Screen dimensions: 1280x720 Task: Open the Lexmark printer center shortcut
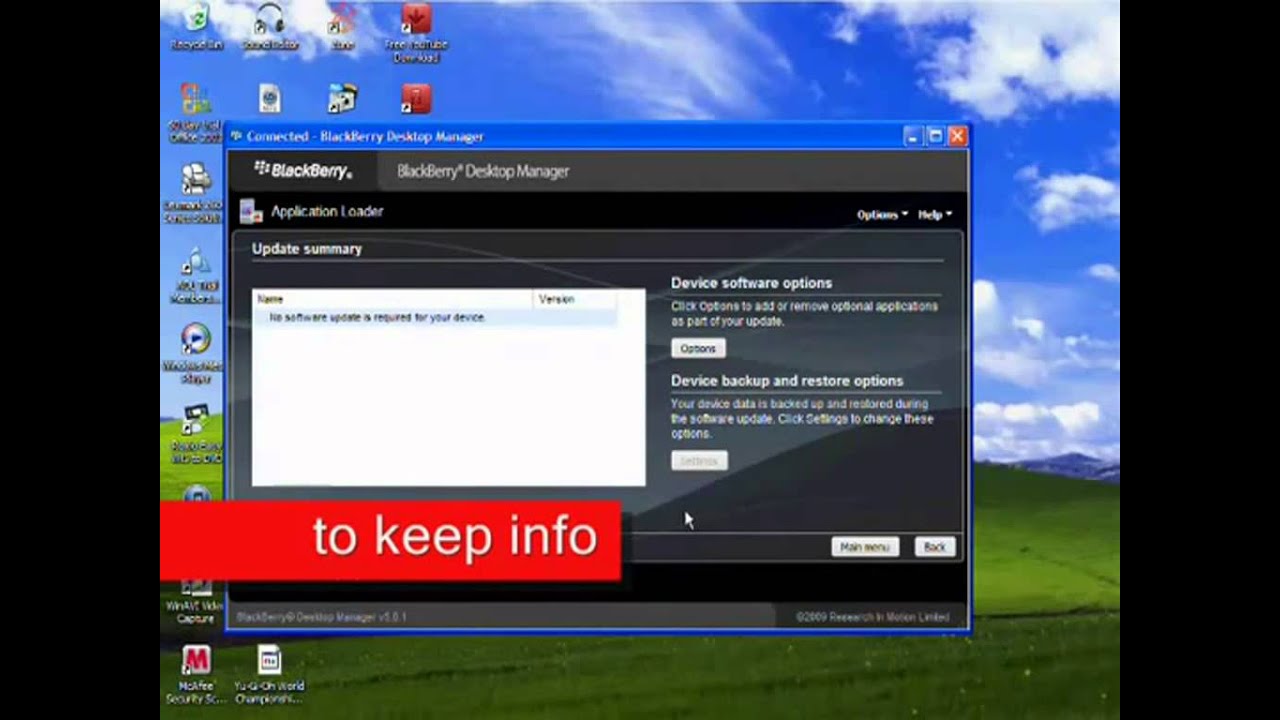[196, 193]
